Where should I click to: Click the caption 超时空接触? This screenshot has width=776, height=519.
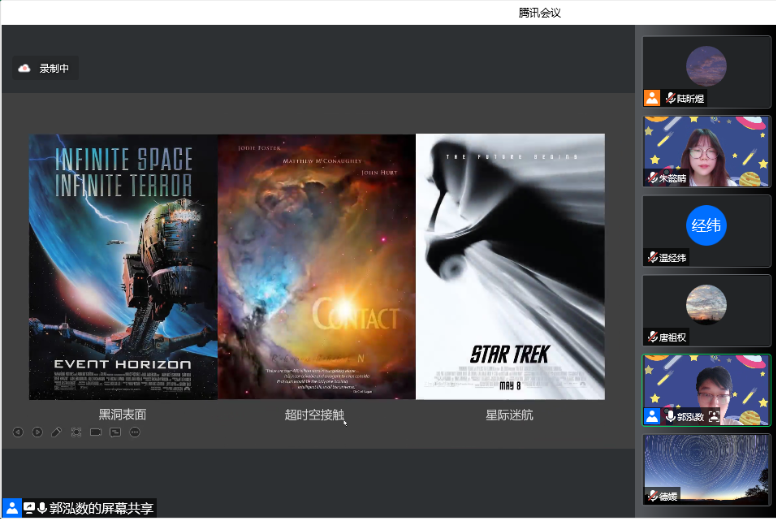(x=314, y=415)
